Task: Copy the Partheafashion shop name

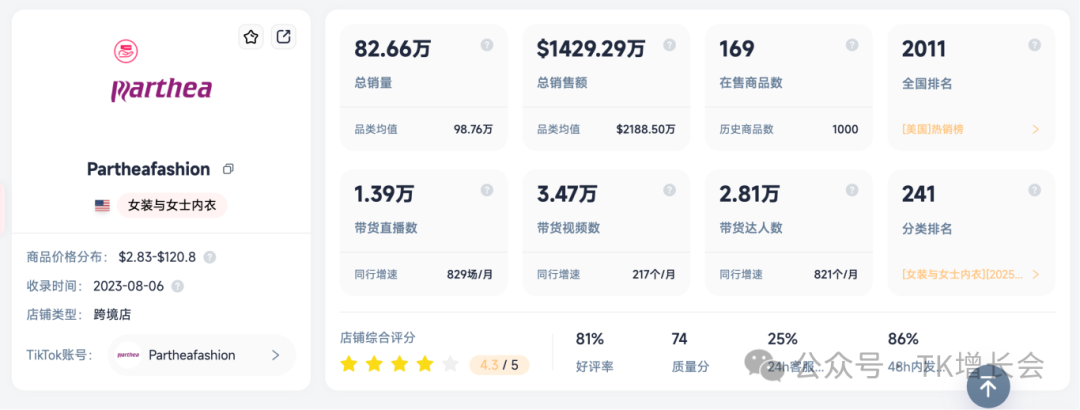Action: (x=228, y=169)
